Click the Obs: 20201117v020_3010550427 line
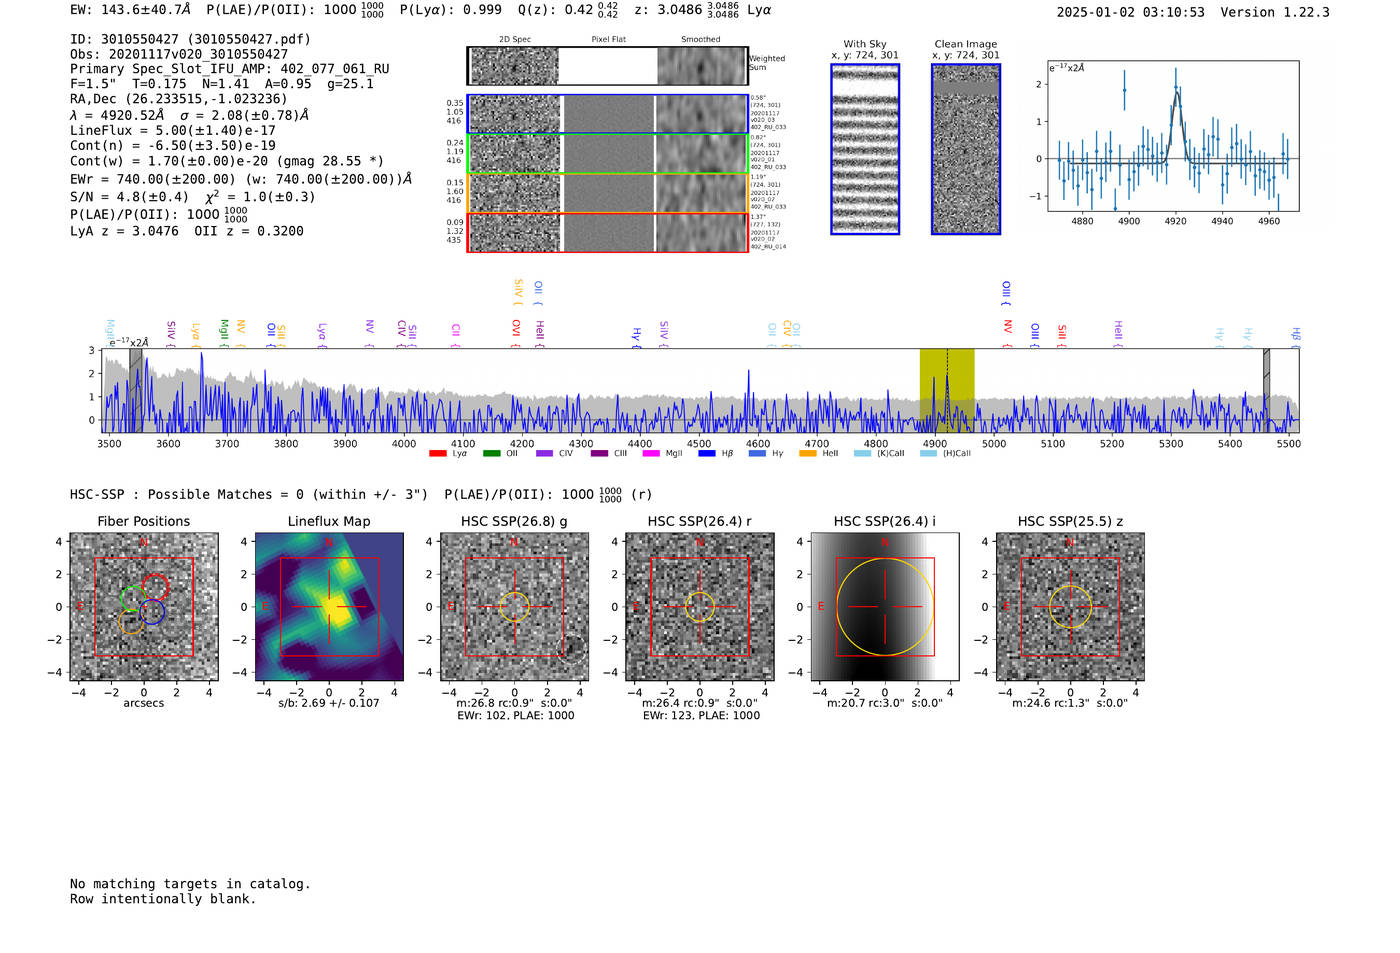This screenshot has height=953, width=1400. (x=179, y=54)
